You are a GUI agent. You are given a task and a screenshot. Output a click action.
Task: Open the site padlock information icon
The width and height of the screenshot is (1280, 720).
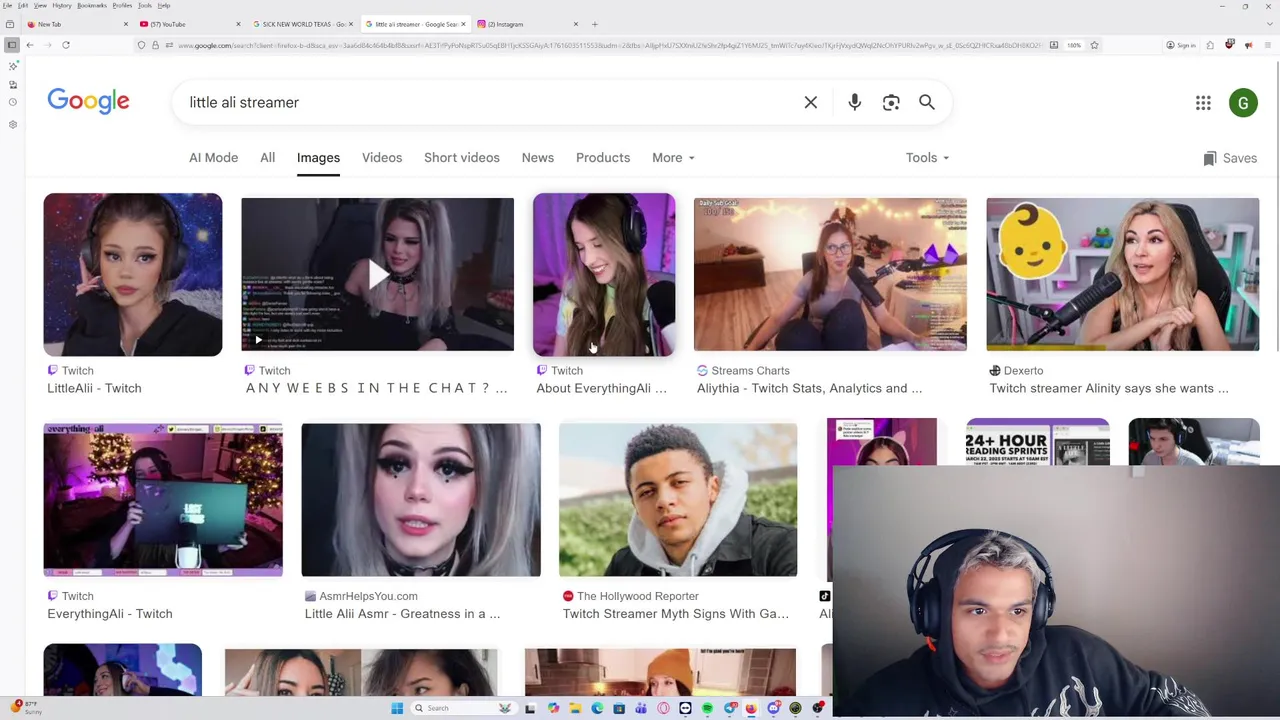(x=155, y=45)
